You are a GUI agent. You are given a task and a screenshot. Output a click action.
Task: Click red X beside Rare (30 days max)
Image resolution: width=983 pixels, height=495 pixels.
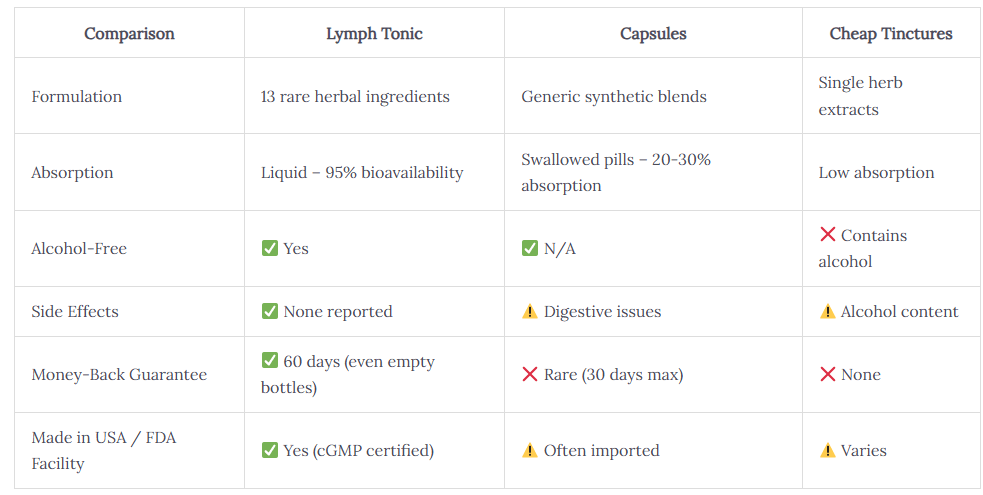pyautogui.click(x=530, y=374)
